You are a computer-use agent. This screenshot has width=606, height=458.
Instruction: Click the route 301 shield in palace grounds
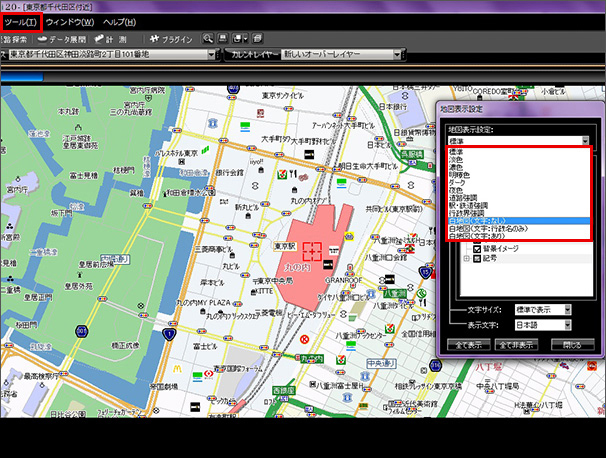81,331
